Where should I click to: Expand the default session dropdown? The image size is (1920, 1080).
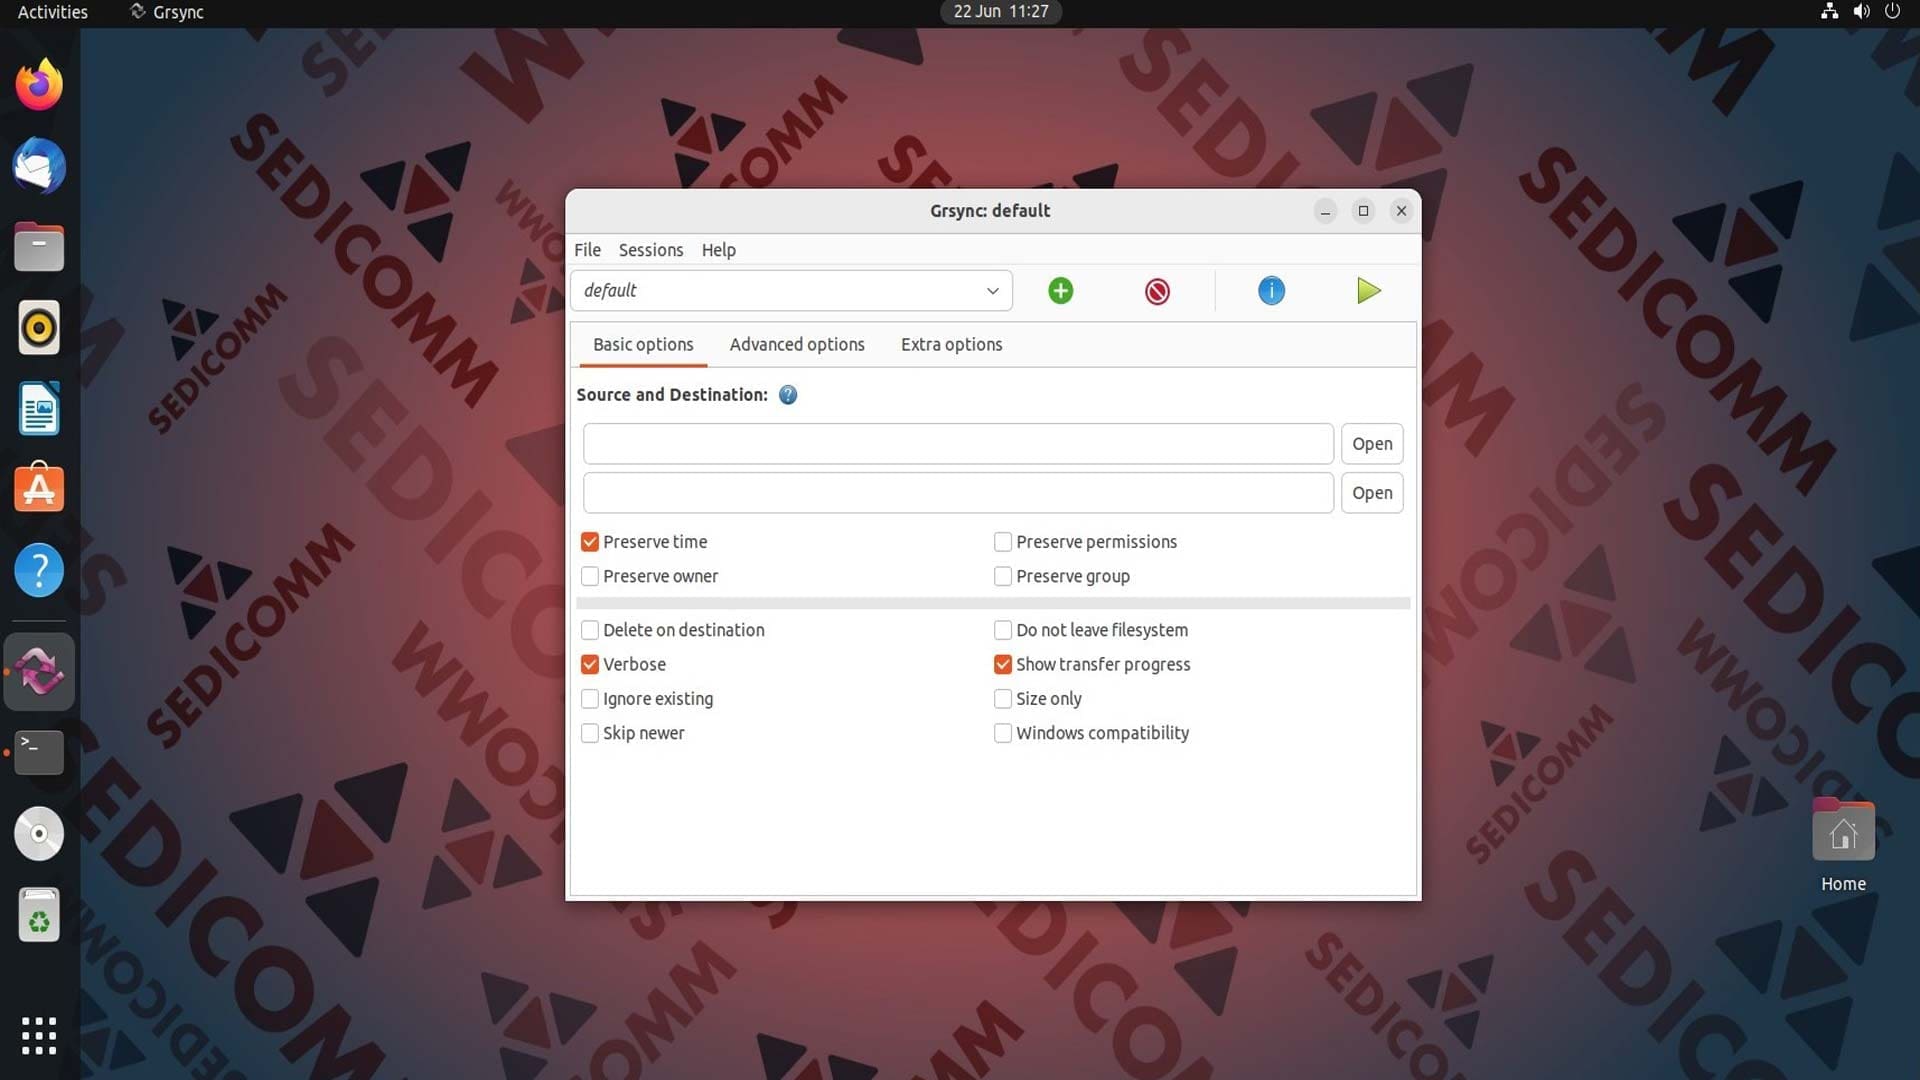point(791,291)
